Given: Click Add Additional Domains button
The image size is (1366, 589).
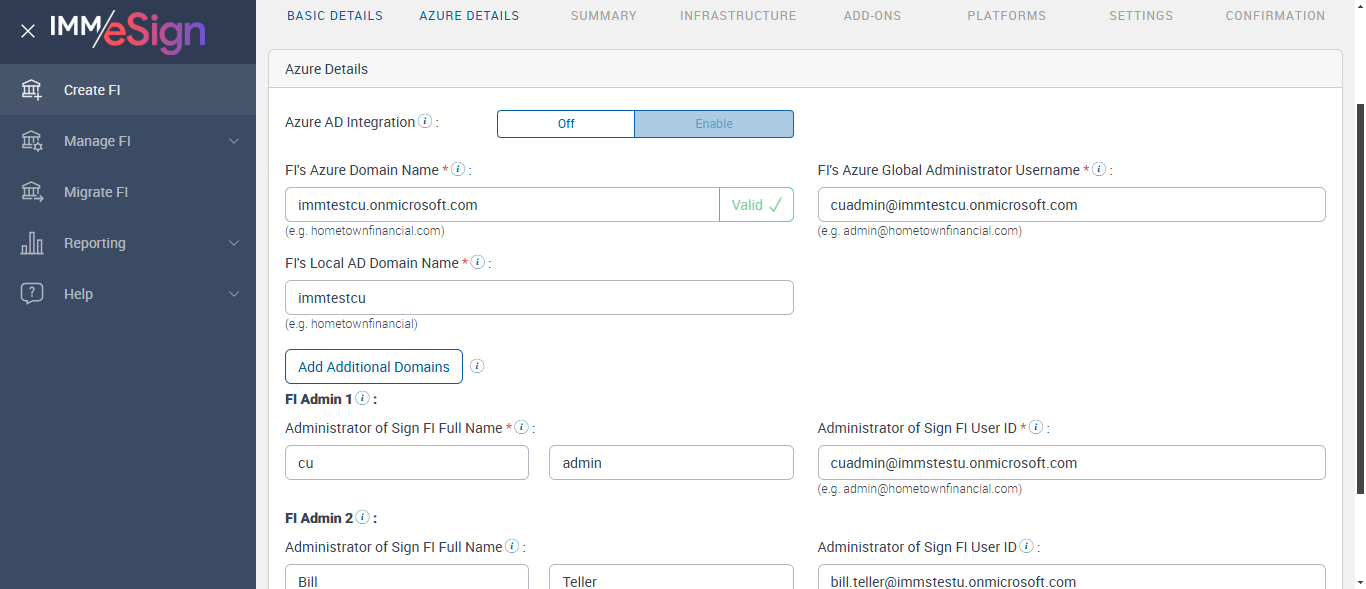Looking at the screenshot, I should click(374, 367).
